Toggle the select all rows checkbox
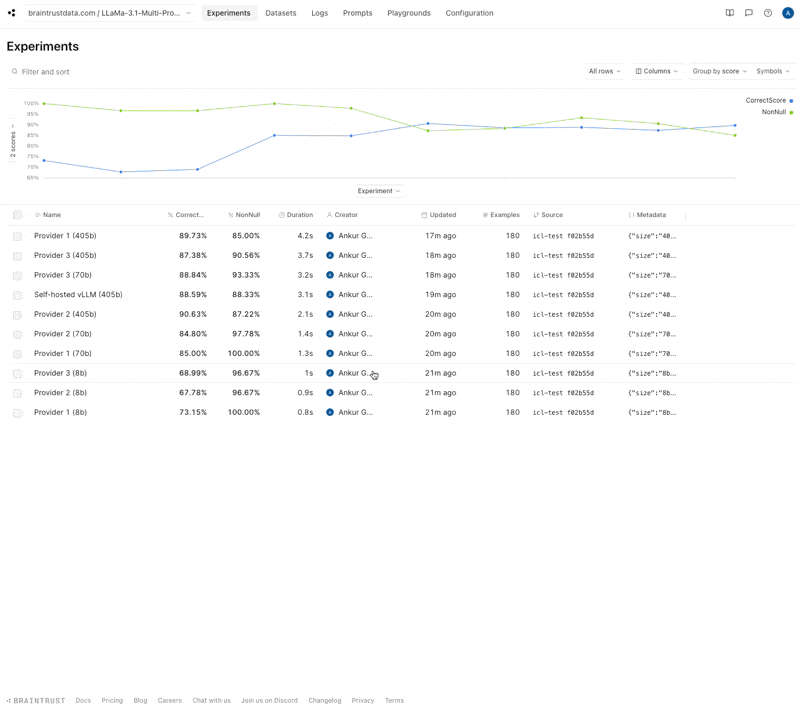The width and height of the screenshot is (800, 713). [17, 215]
